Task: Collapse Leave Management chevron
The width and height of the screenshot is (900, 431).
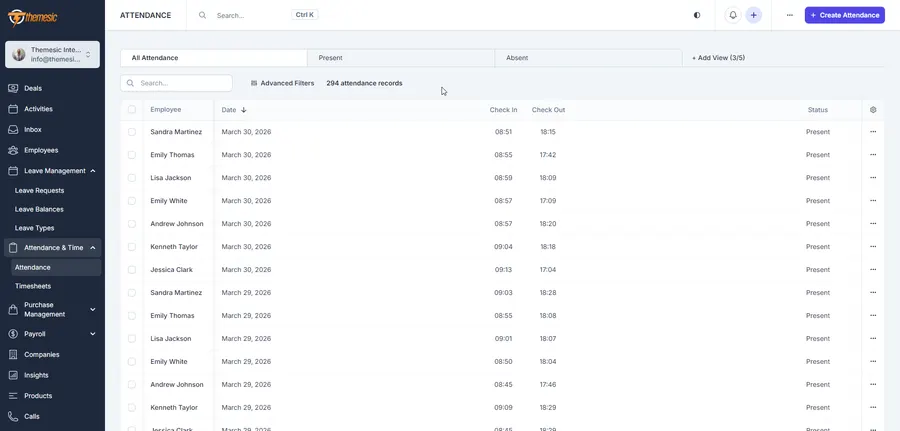Action: (x=93, y=171)
